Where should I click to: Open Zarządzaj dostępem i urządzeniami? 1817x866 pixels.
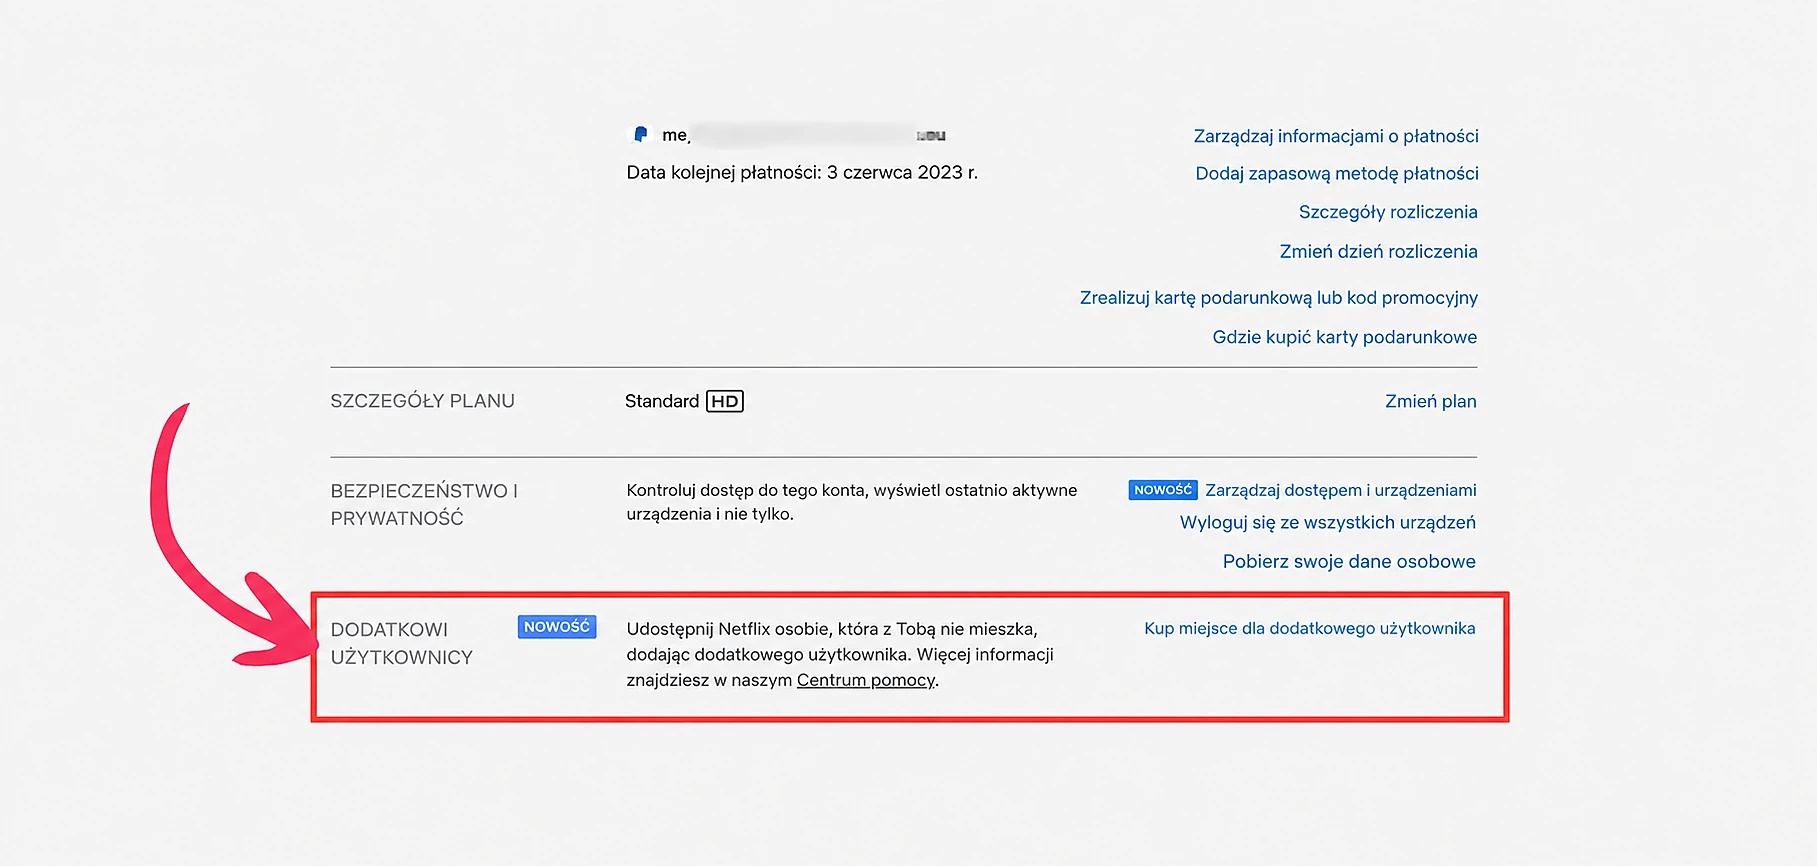(1340, 490)
